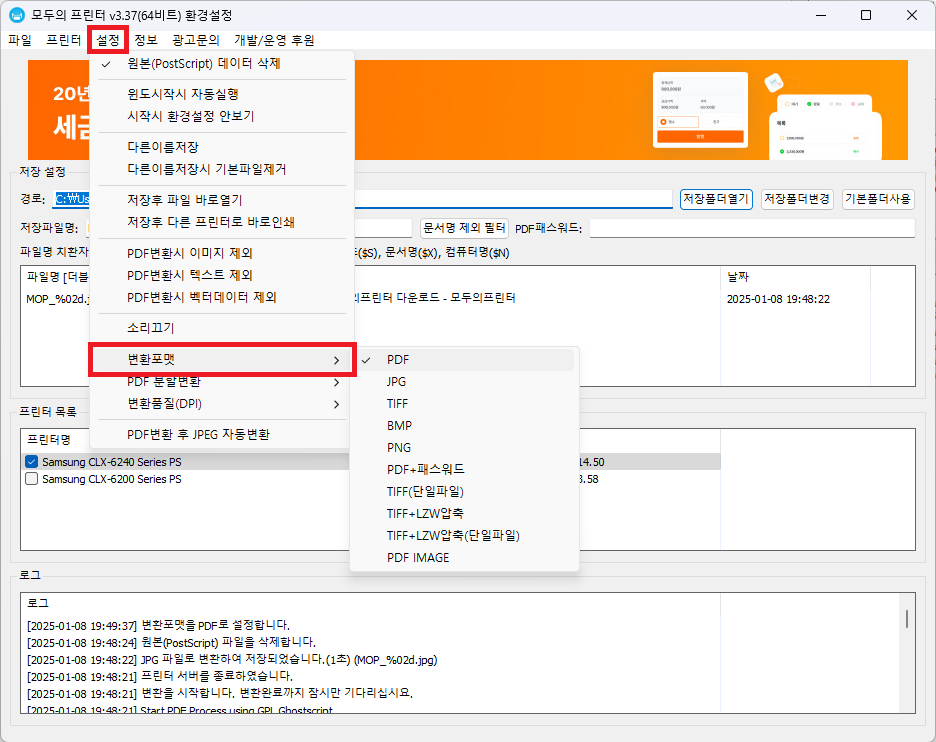Image resolution: width=936 pixels, height=742 pixels.
Task: Choose PDF+패스워드 format
Action: pos(464,470)
